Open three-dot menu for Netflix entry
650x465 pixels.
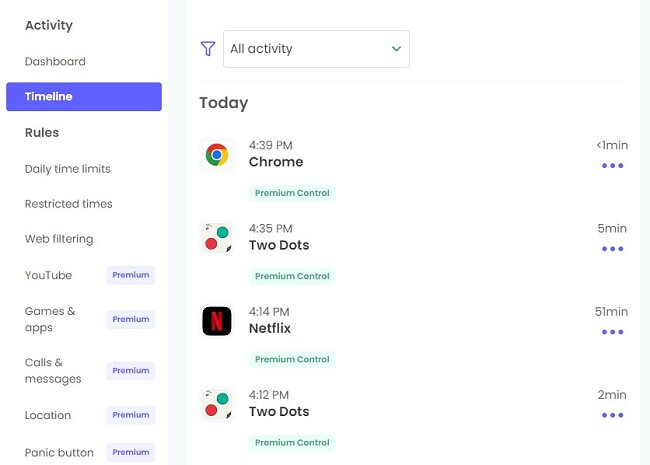[612, 332]
